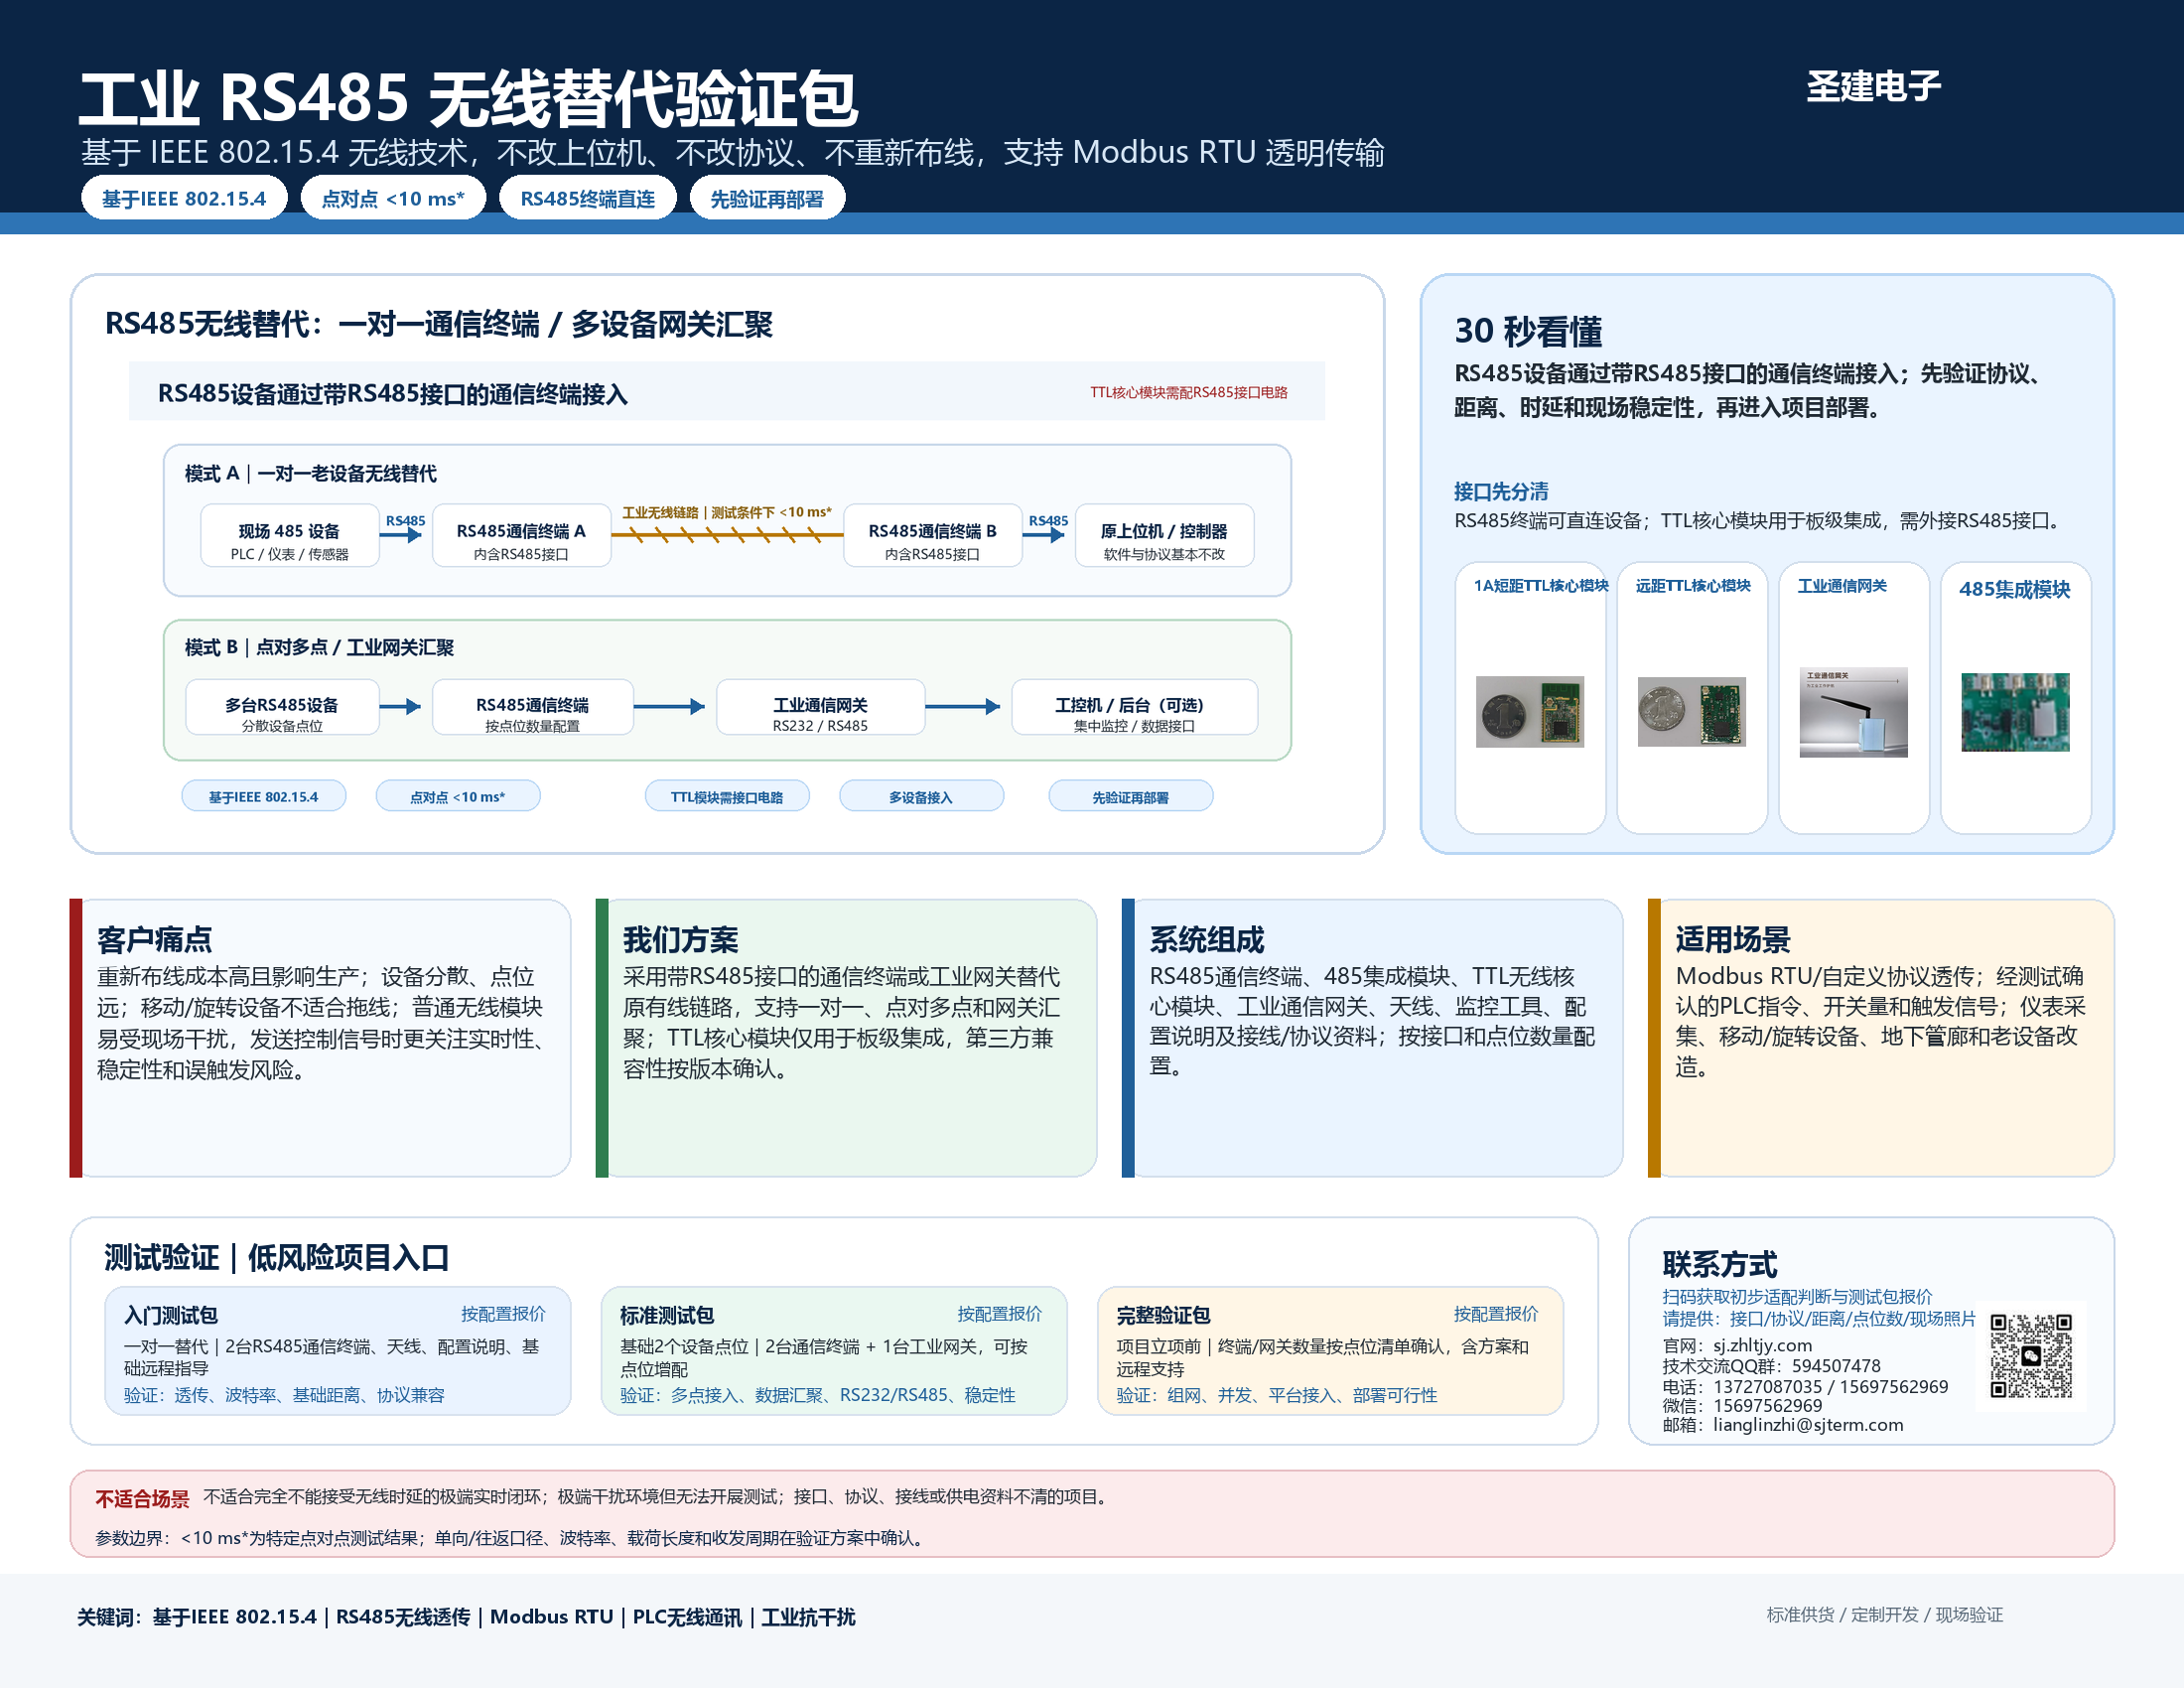Click the QQ group number 594507478
Image resolution: width=2184 pixels, height=1688 pixels.
tap(1836, 1366)
